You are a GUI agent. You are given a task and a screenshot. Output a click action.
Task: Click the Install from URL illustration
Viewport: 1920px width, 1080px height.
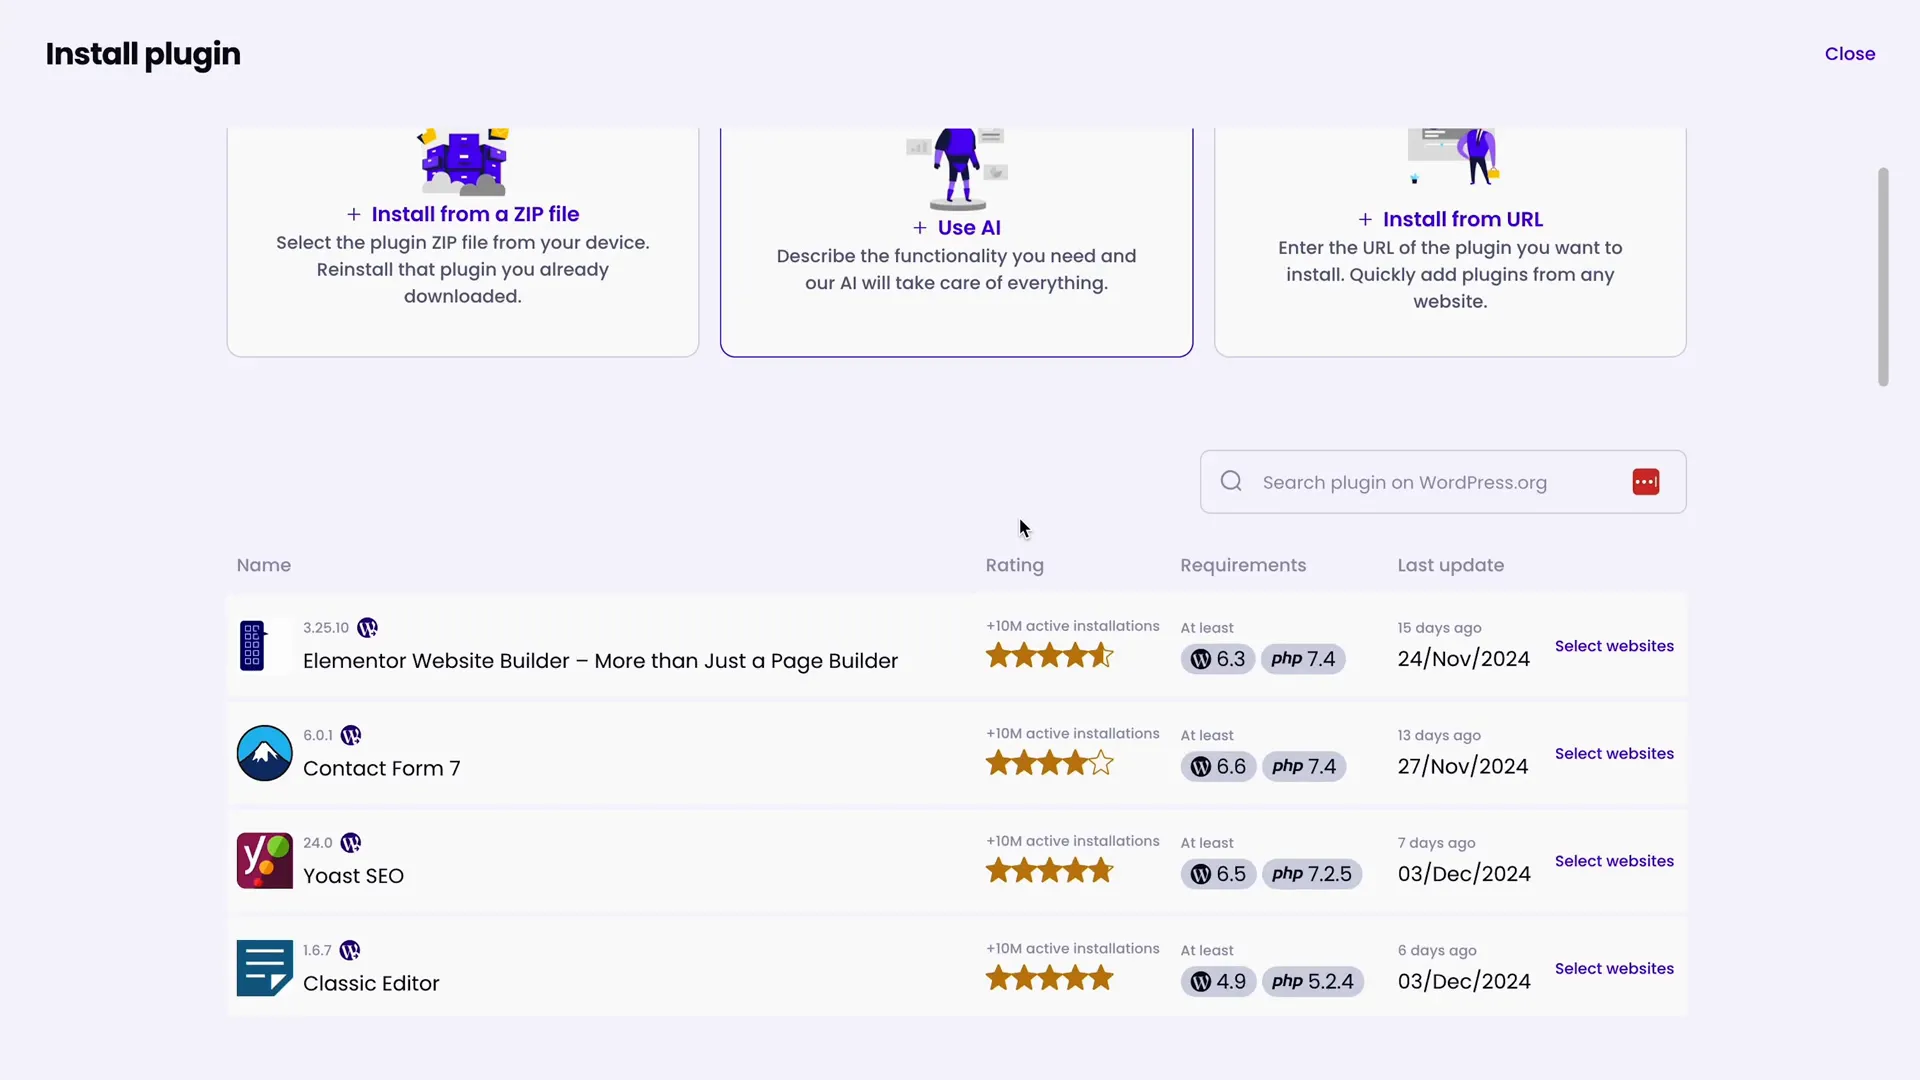coord(1452,156)
